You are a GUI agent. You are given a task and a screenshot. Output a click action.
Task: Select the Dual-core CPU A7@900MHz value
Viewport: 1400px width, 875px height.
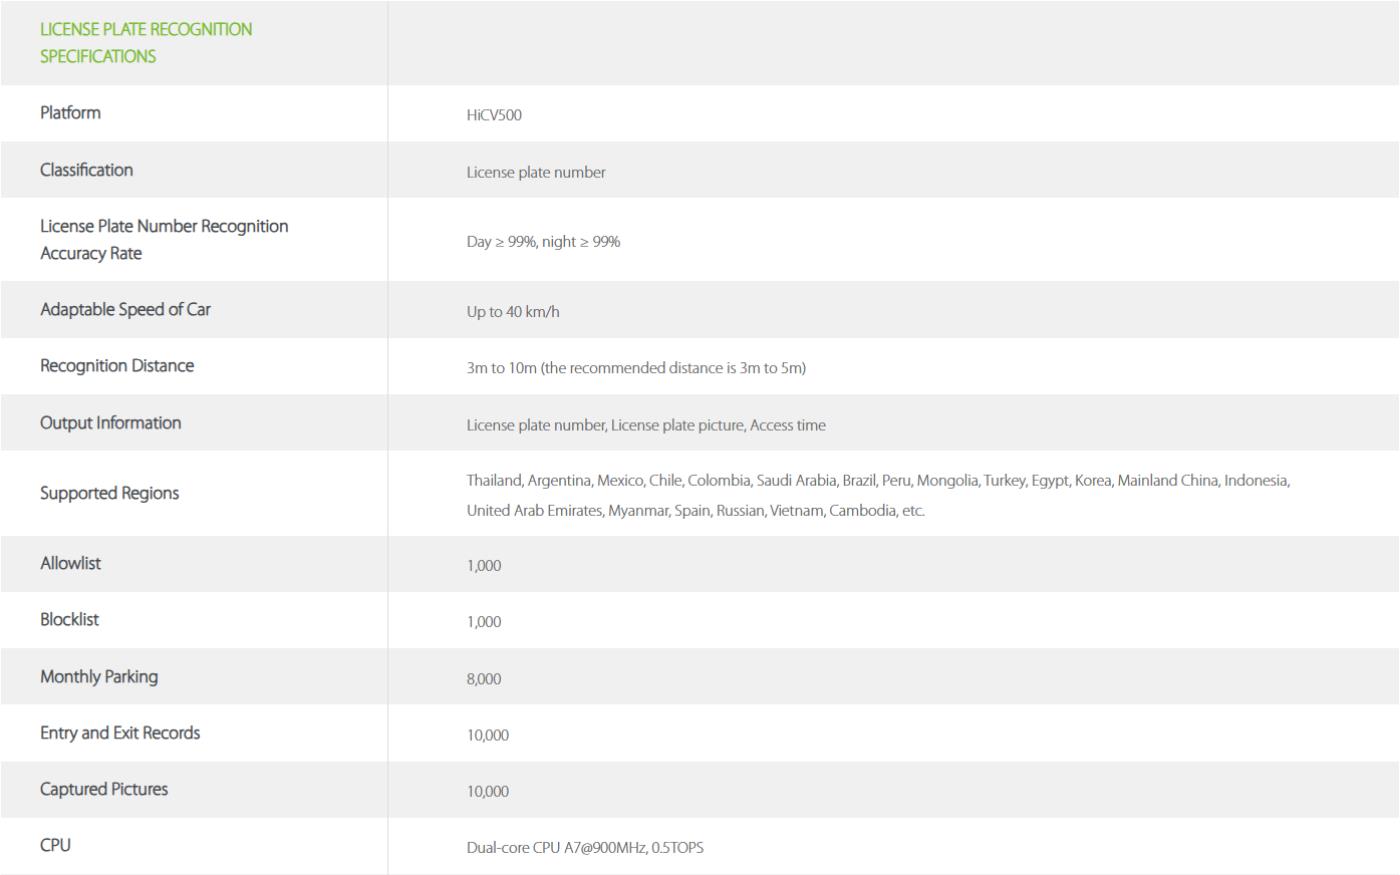tap(585, 848)
